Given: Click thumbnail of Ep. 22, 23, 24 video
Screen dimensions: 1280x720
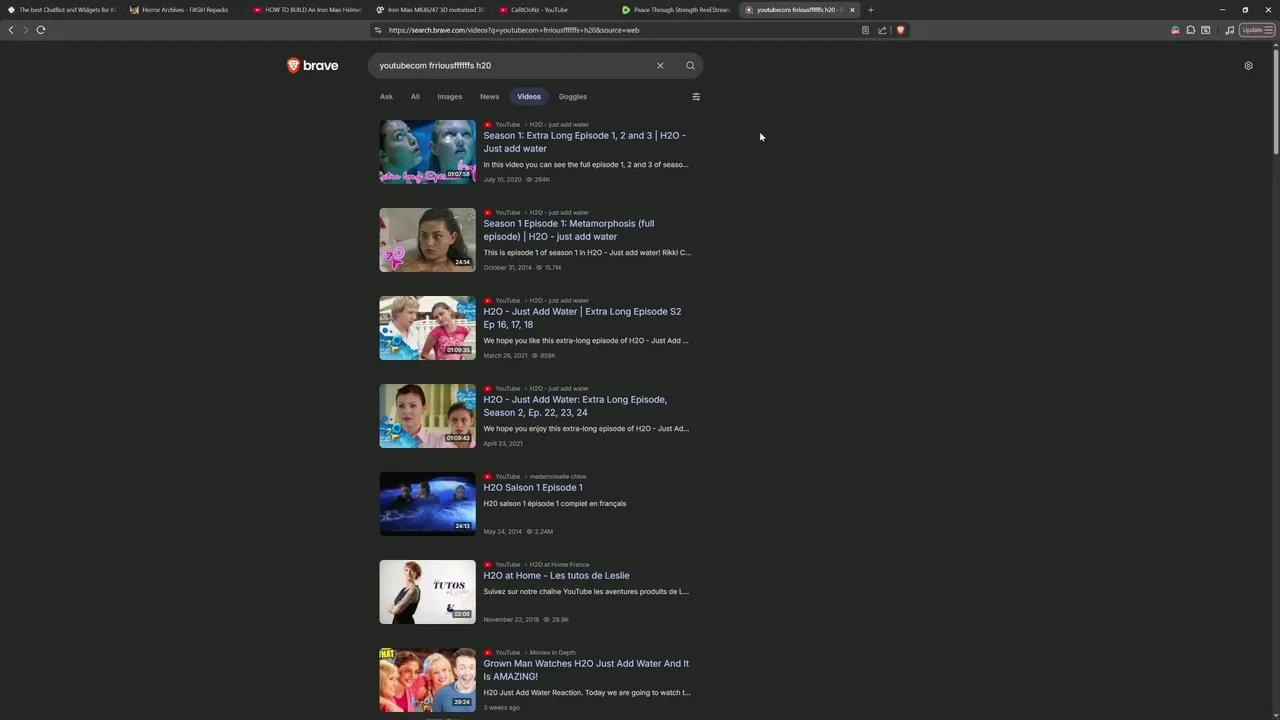Looking at the screenshot, I should [427, 416].
